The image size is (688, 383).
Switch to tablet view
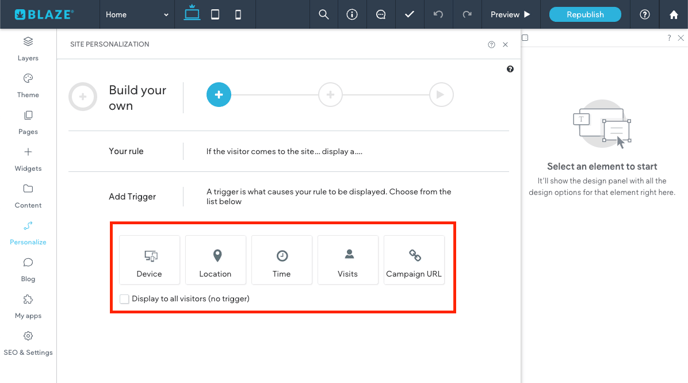tap(215, 14)
